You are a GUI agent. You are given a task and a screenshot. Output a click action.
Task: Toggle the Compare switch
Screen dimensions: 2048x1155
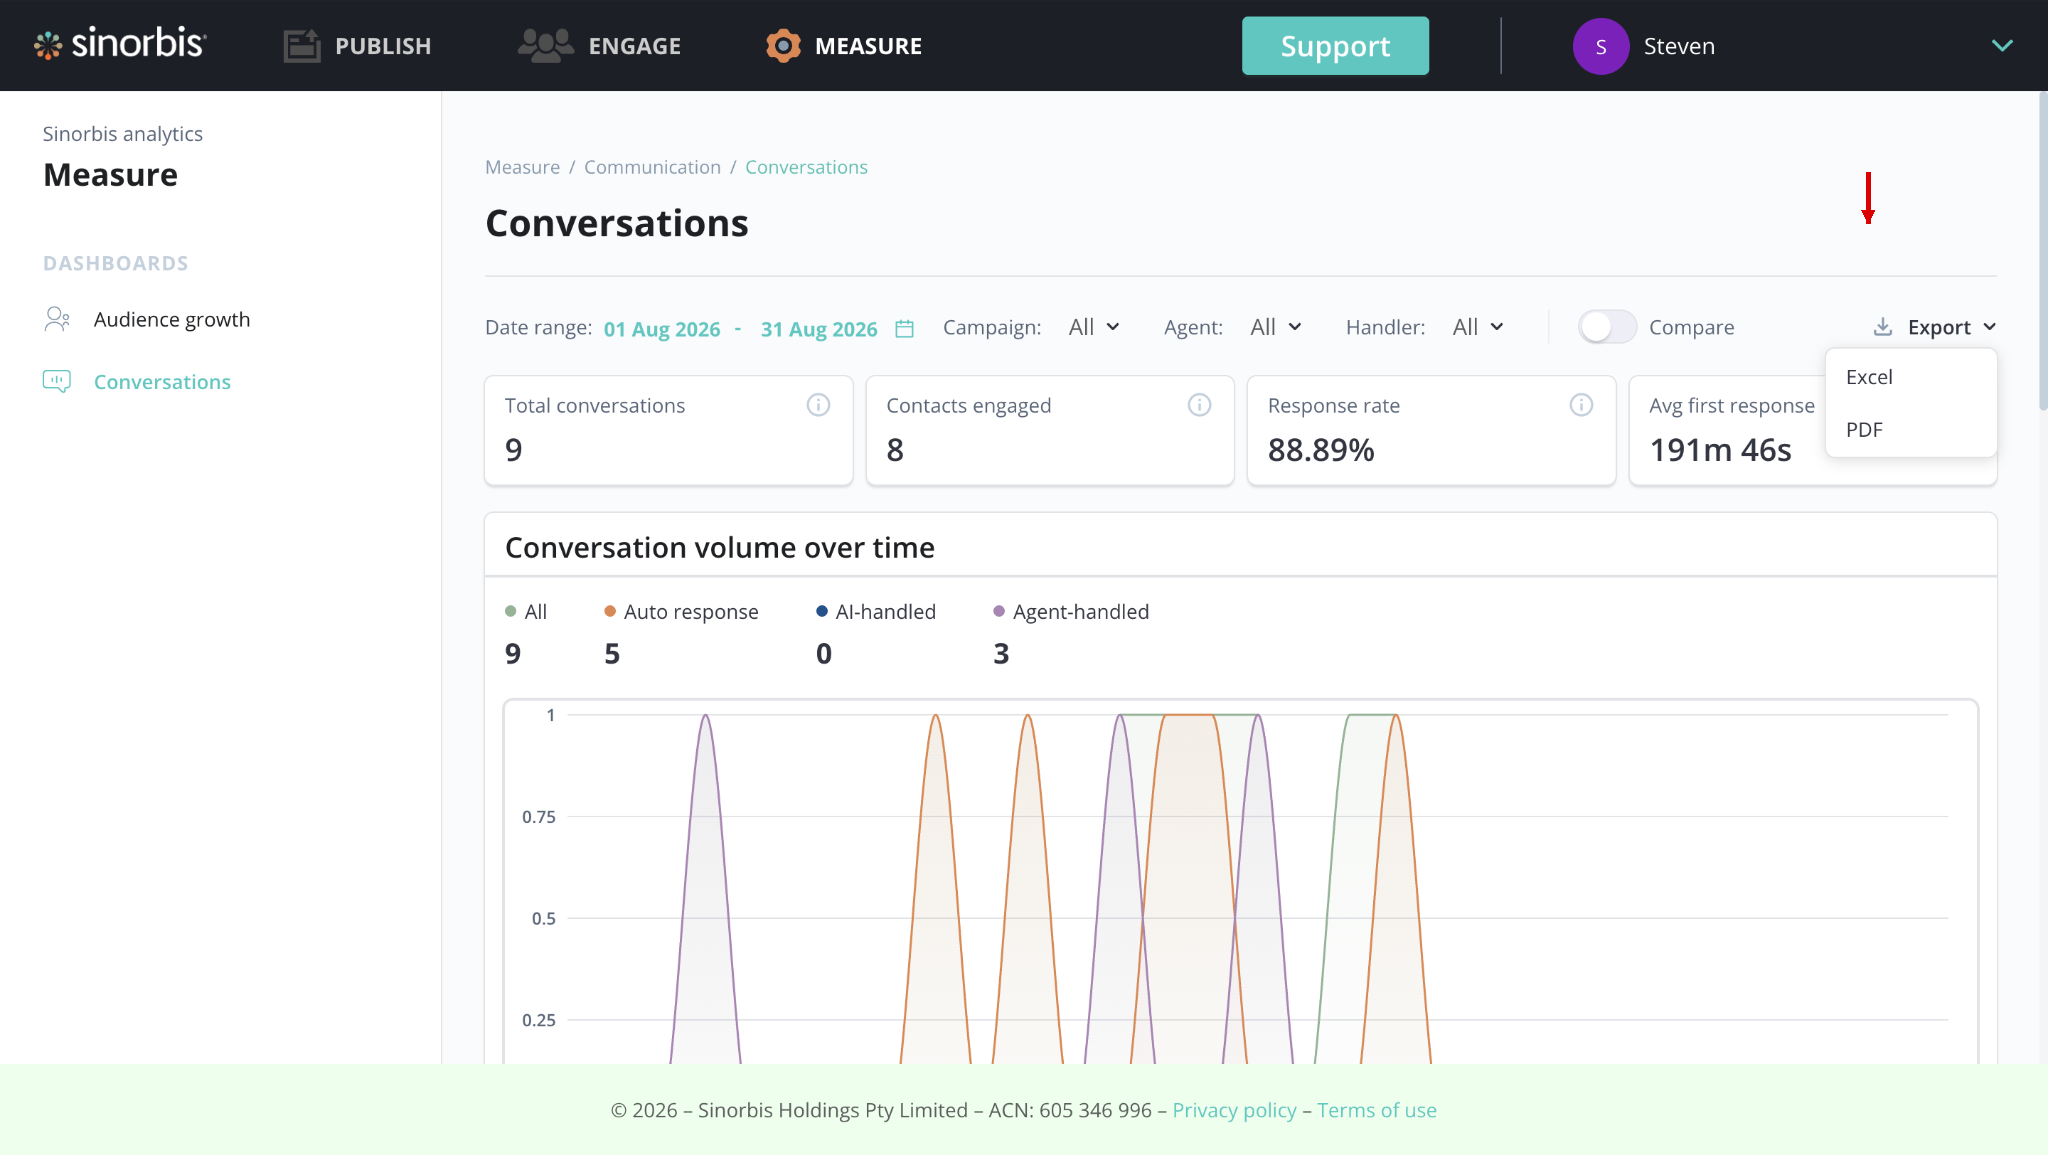coord(1607,327)
